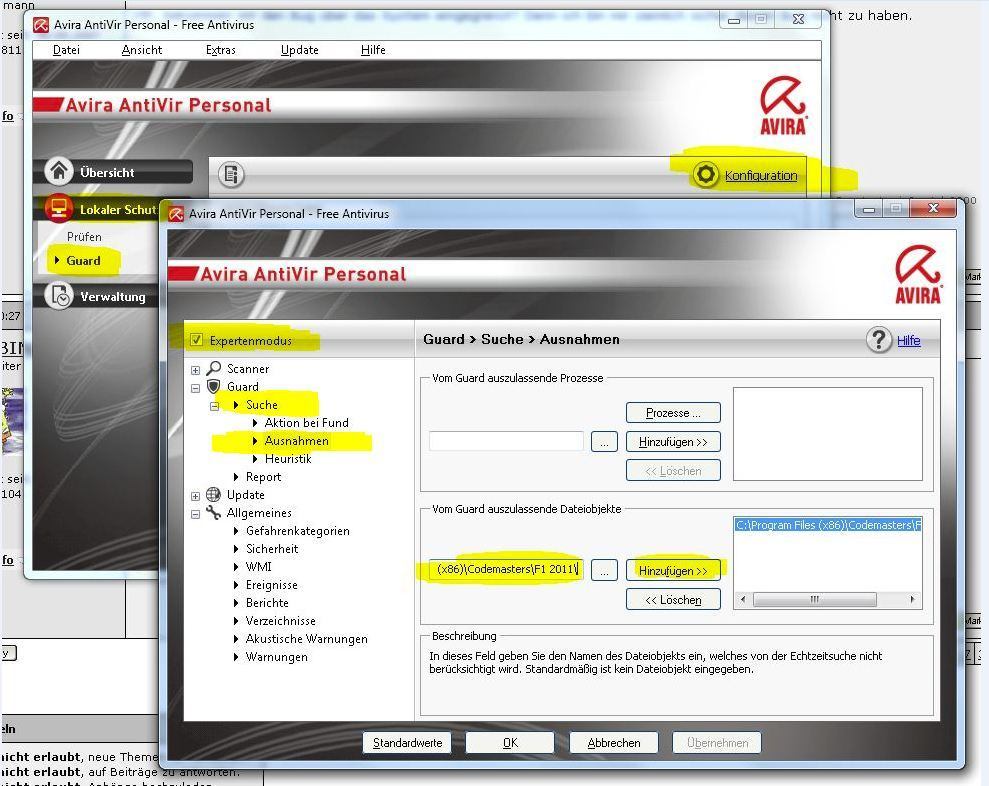The image size is (989, 786).
Task: Open the Update menu
Action: point(300,50)
